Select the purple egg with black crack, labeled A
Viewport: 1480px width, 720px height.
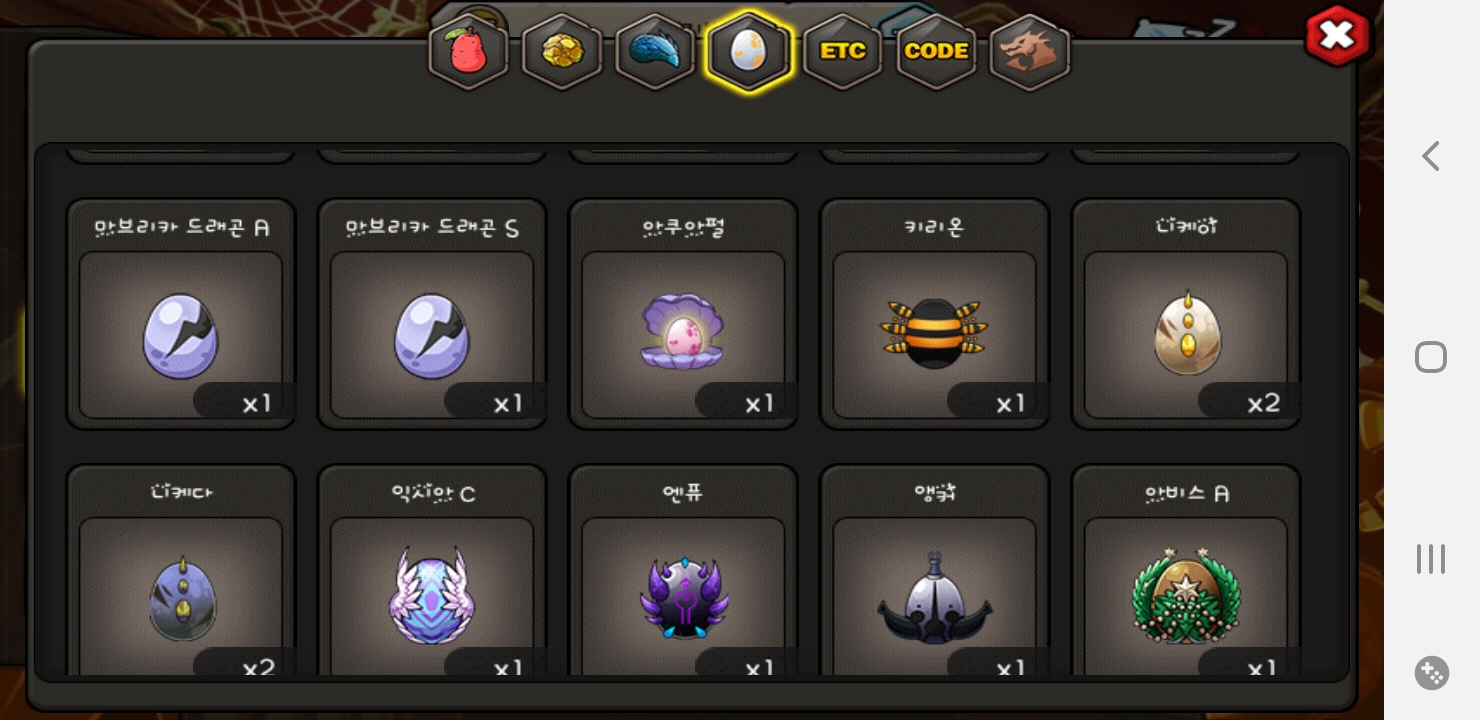click(x=181, y=314)
